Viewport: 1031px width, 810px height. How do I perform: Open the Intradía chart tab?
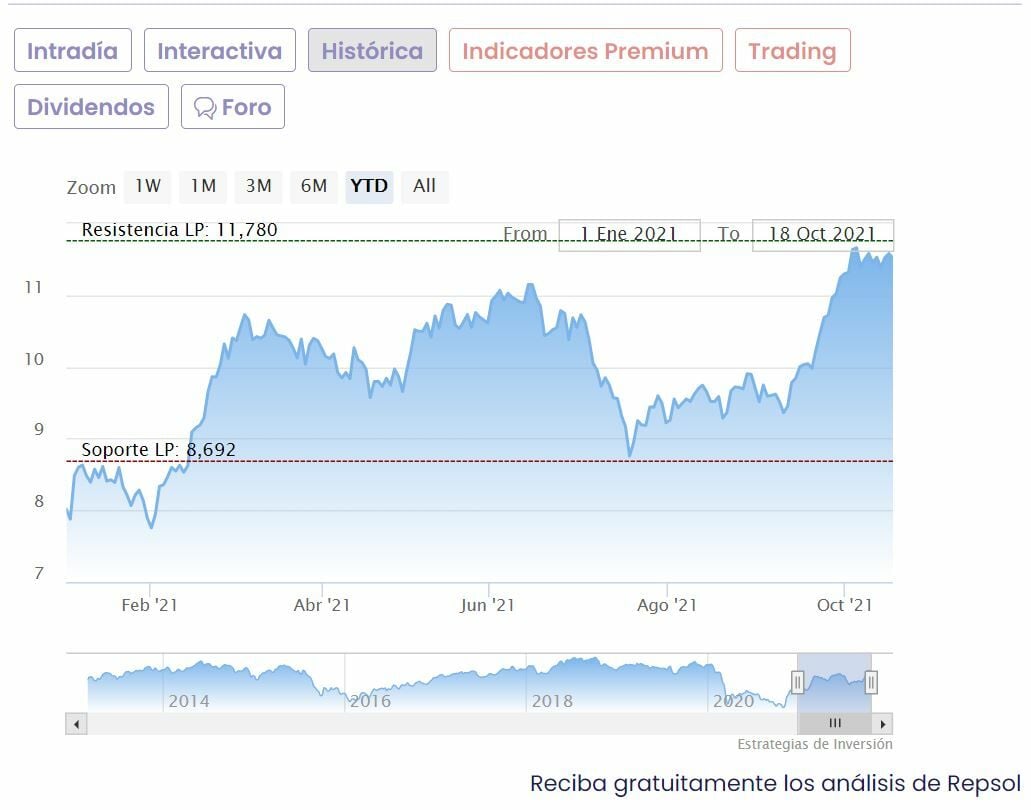[x=72, y=51]
